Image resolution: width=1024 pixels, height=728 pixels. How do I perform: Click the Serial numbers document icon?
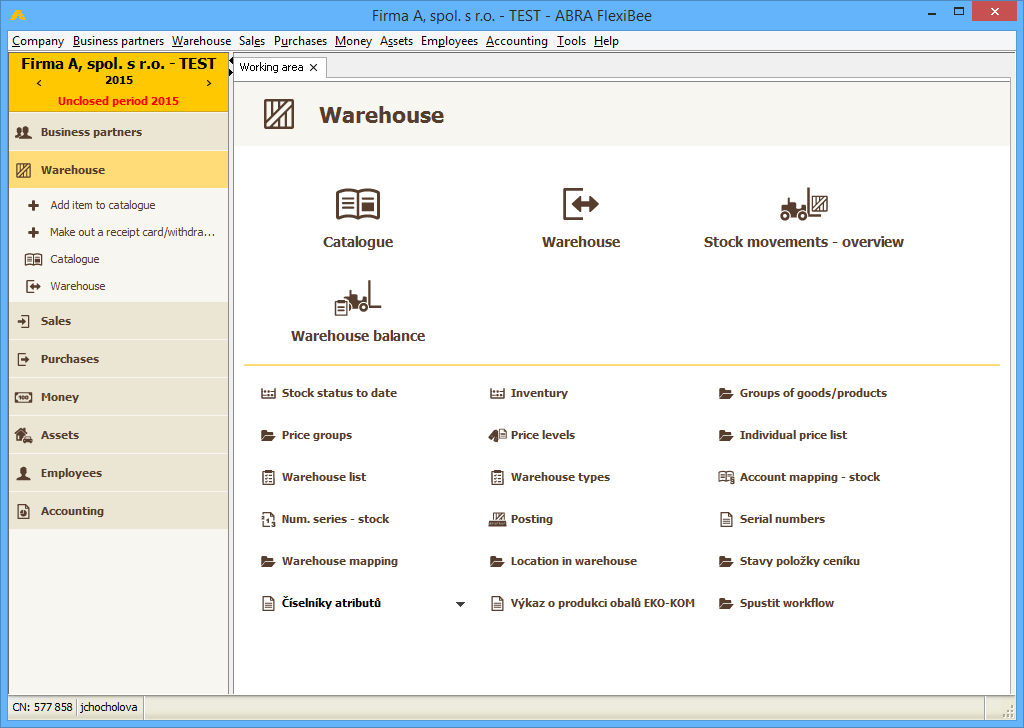tap(726, 519)
